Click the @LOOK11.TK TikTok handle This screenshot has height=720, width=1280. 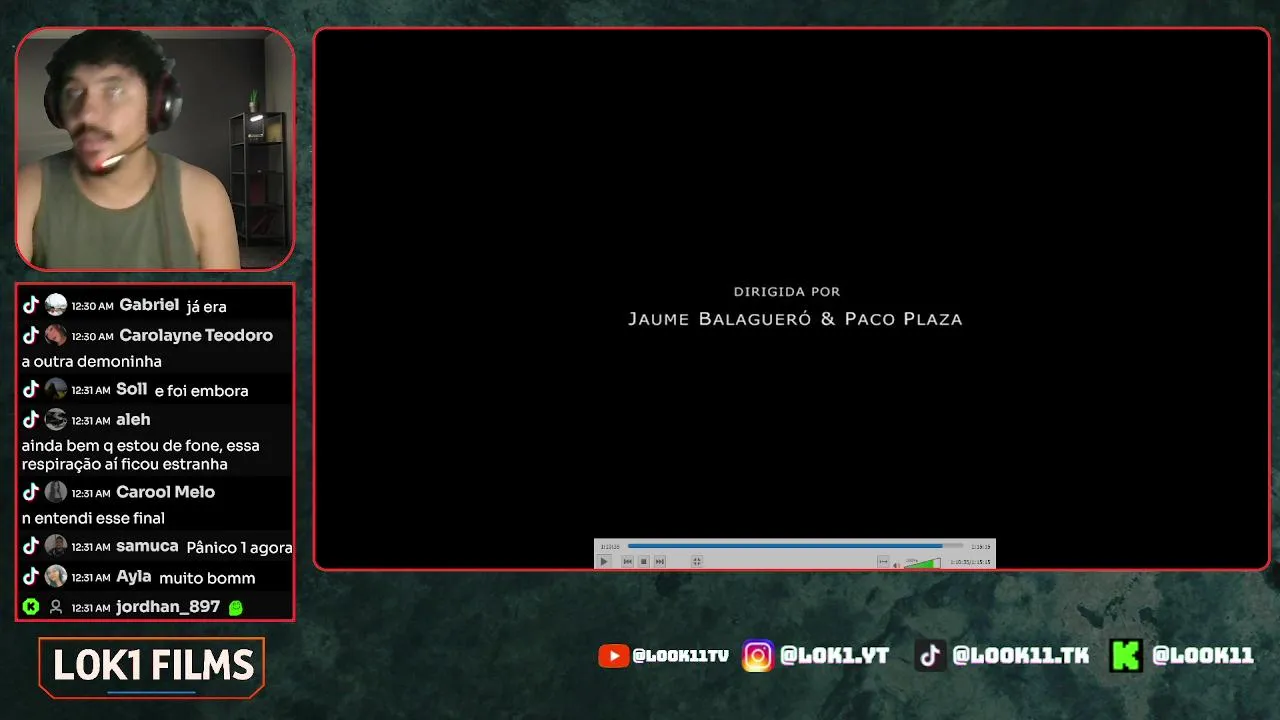(x=1020, y=656)
